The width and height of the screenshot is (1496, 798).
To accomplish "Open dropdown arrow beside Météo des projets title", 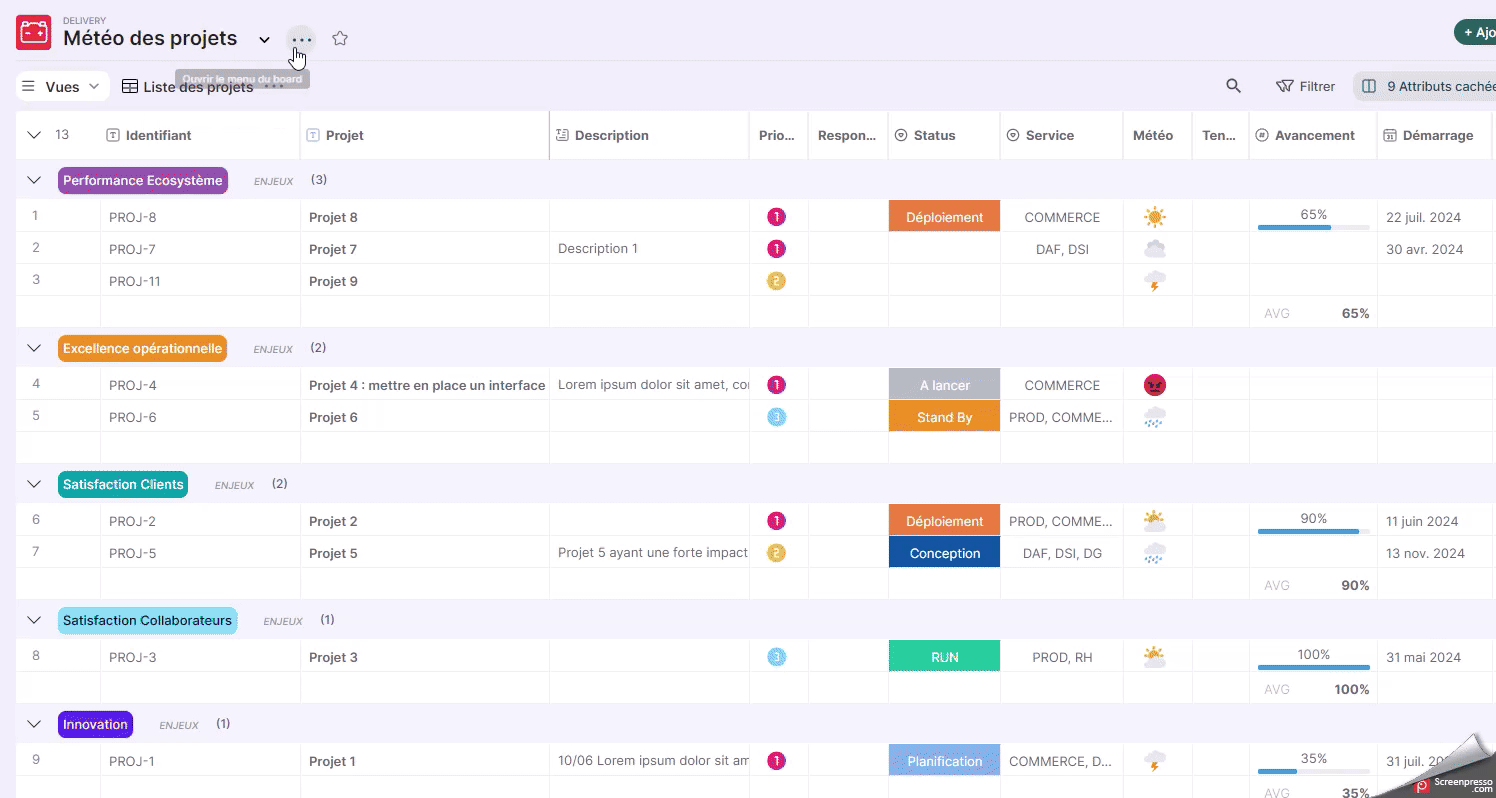I will click(x=264, y=40).
